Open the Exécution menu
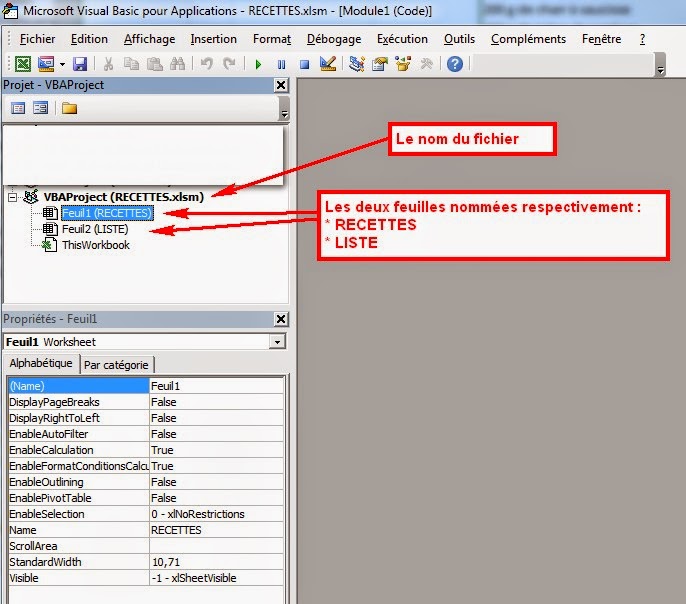 (x=402, y=39)
